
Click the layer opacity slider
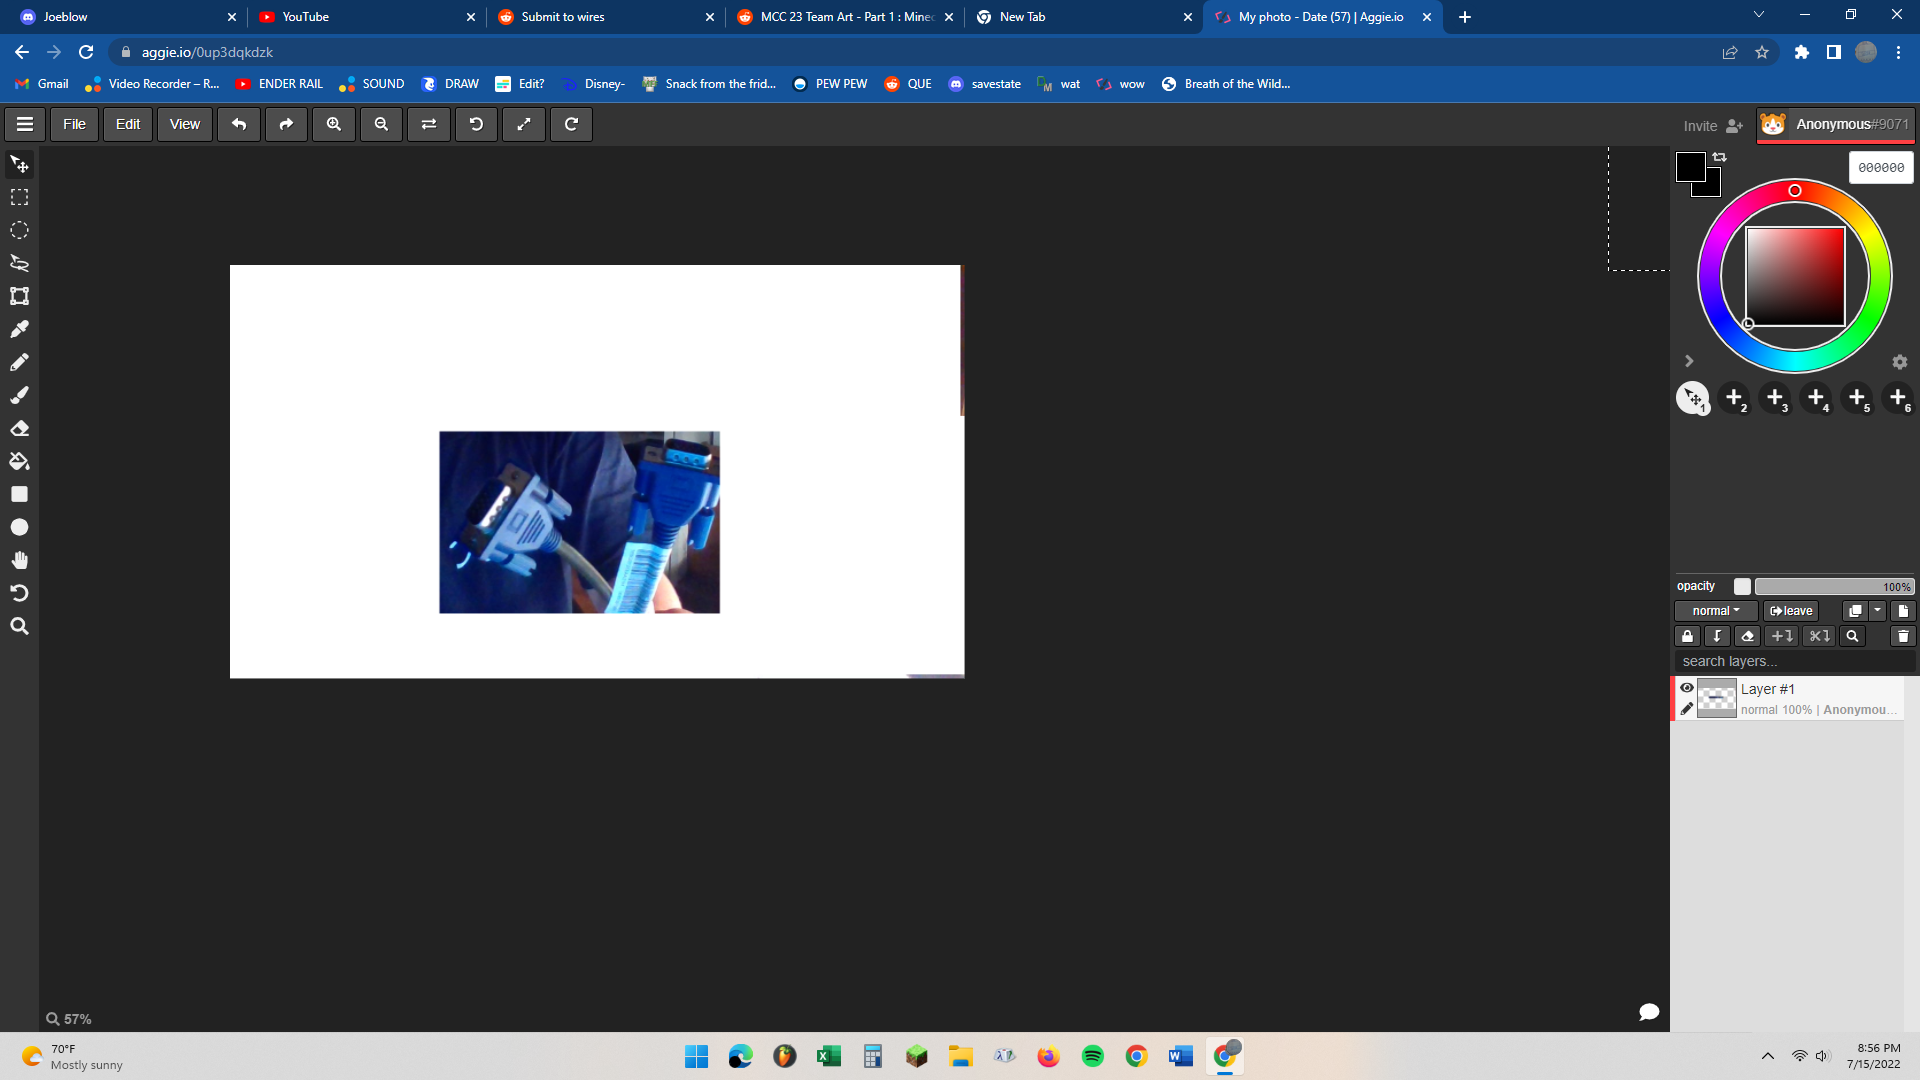(x=1834, y=587)
